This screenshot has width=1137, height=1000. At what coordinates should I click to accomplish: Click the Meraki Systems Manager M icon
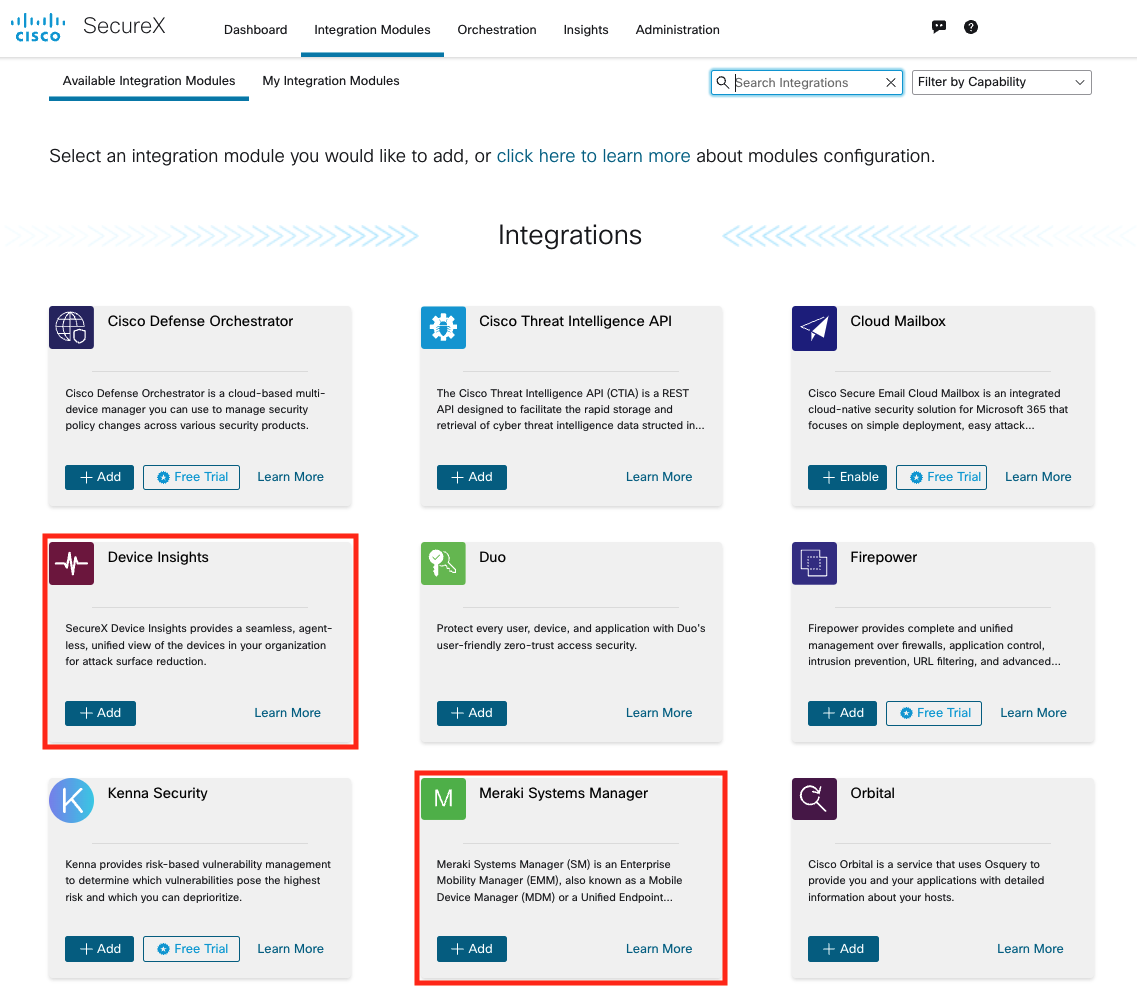[x=443, y=798]
